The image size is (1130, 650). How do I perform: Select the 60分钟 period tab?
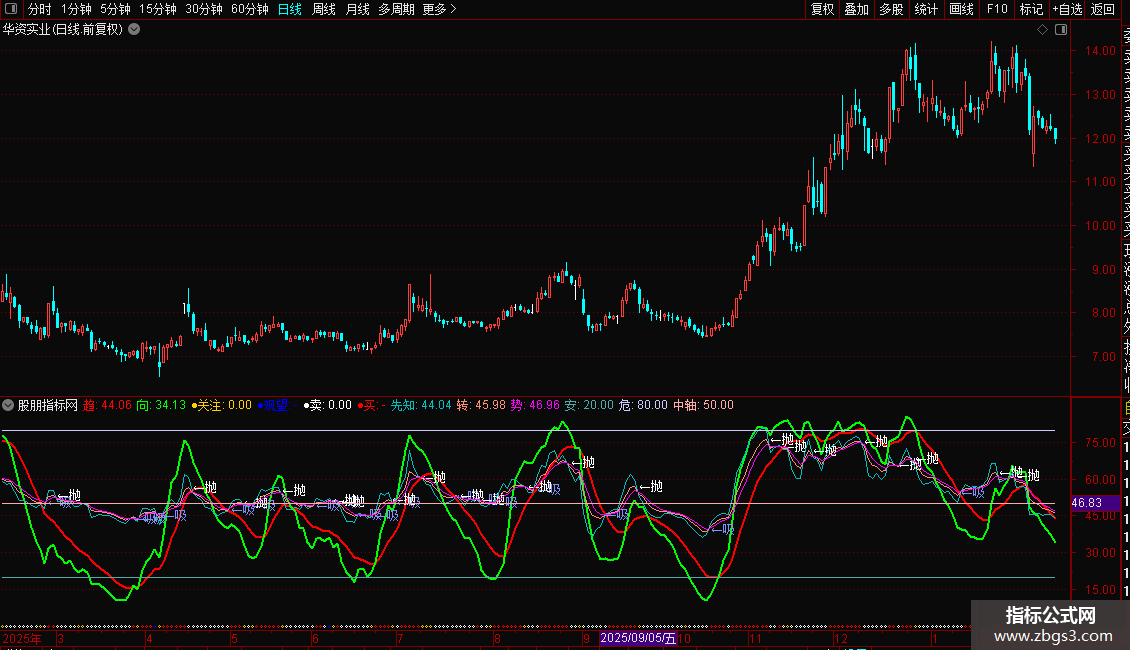250,9
